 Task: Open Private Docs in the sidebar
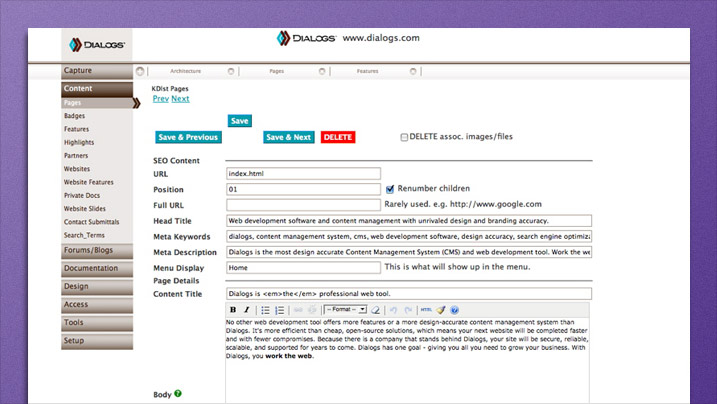pos(82,196)
